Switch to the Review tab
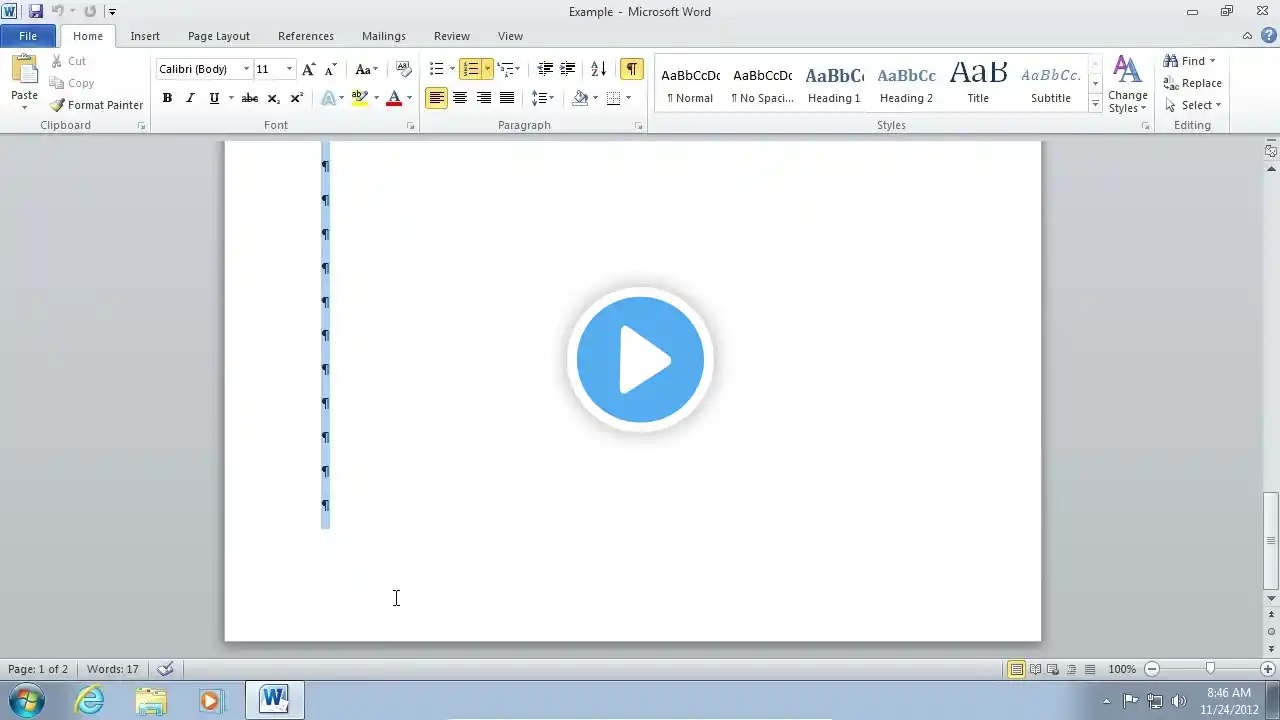Viewport: 1280px width, 720px height. 452,36
